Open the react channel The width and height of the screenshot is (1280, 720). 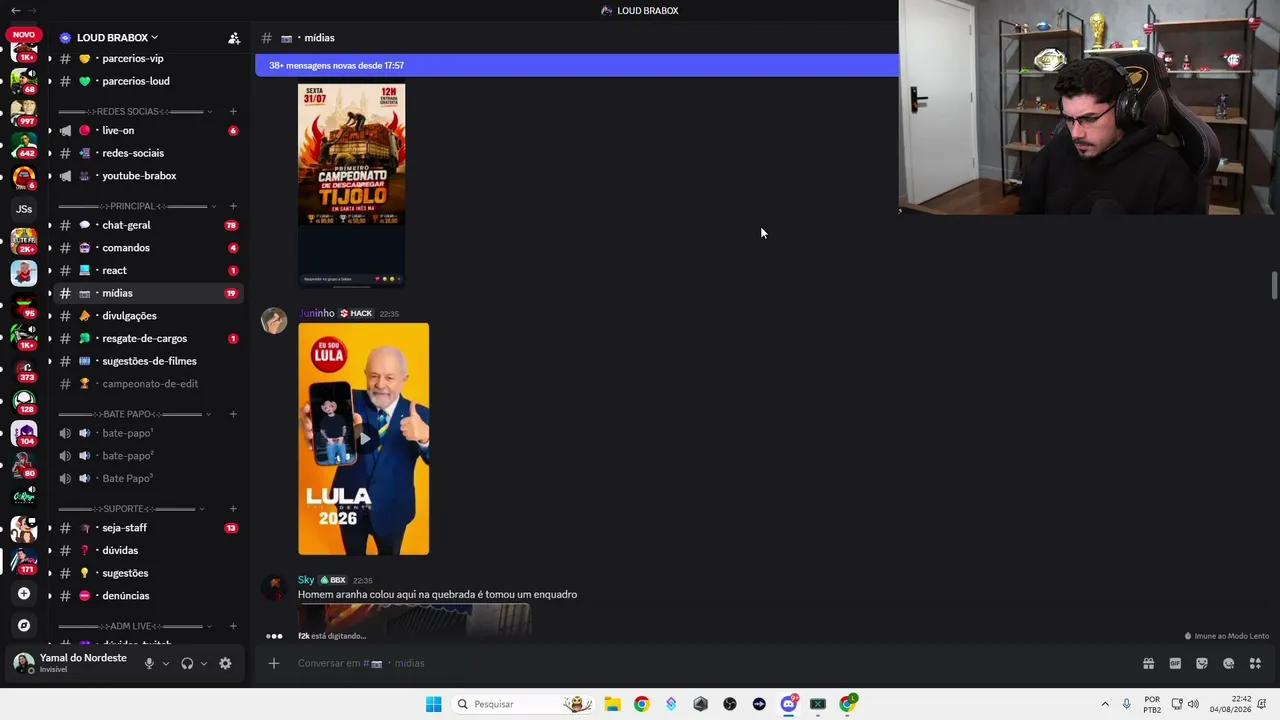tap(149, 270)
